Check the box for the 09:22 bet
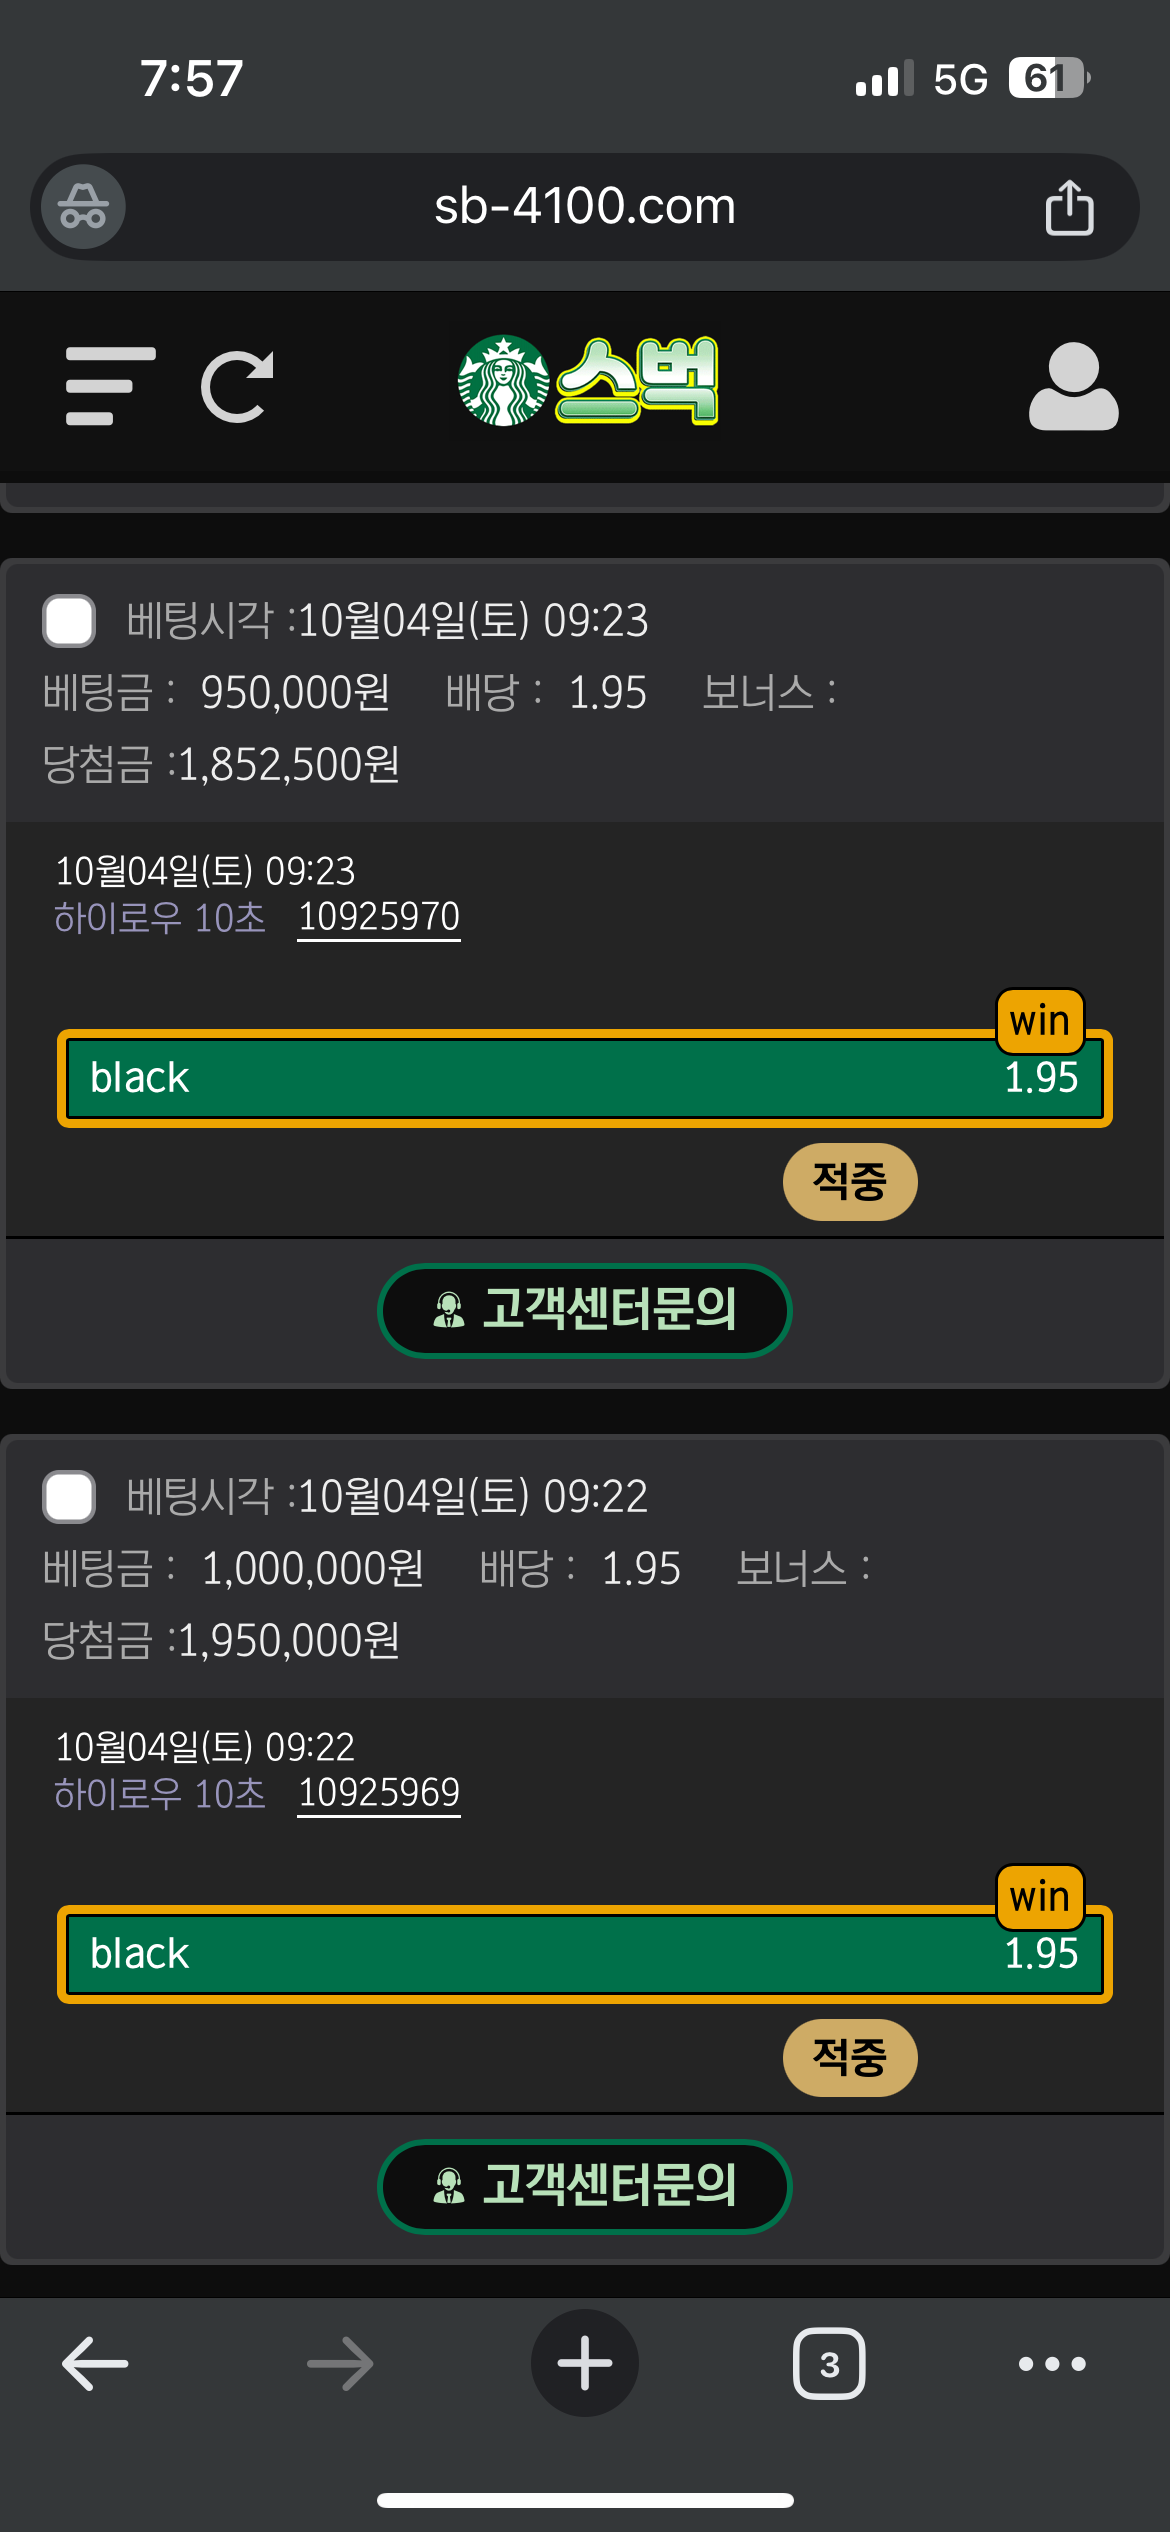Screen dimensions: 1170x2532 click(69, 1497)
